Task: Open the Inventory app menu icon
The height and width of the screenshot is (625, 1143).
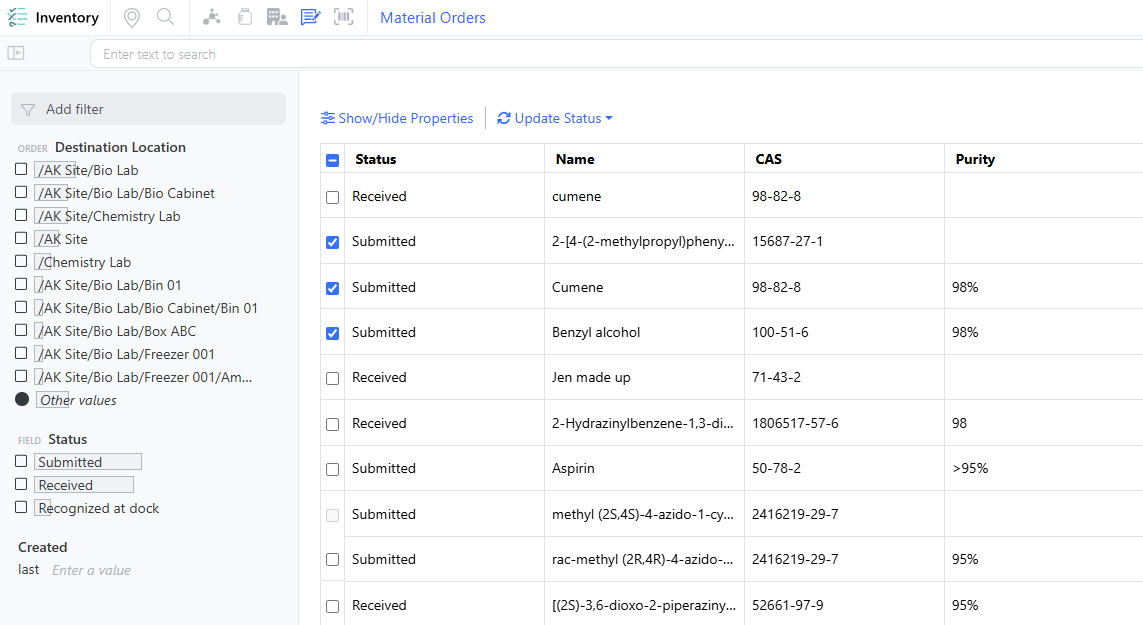Action: [x=17, y=18]
